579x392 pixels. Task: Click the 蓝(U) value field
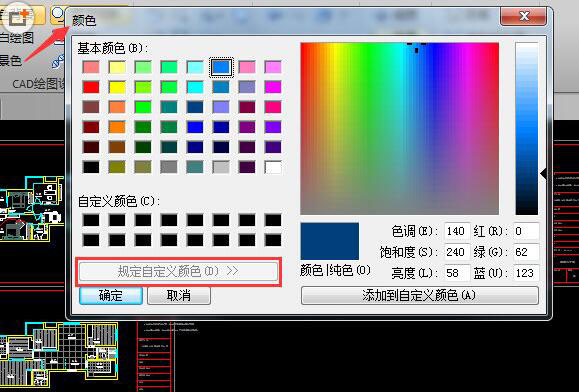(526, 273)
